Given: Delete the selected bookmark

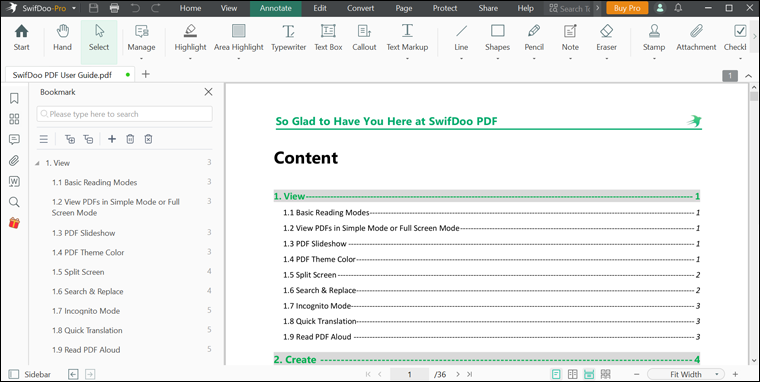Looking at the screenshot, I should pos(130,139).
